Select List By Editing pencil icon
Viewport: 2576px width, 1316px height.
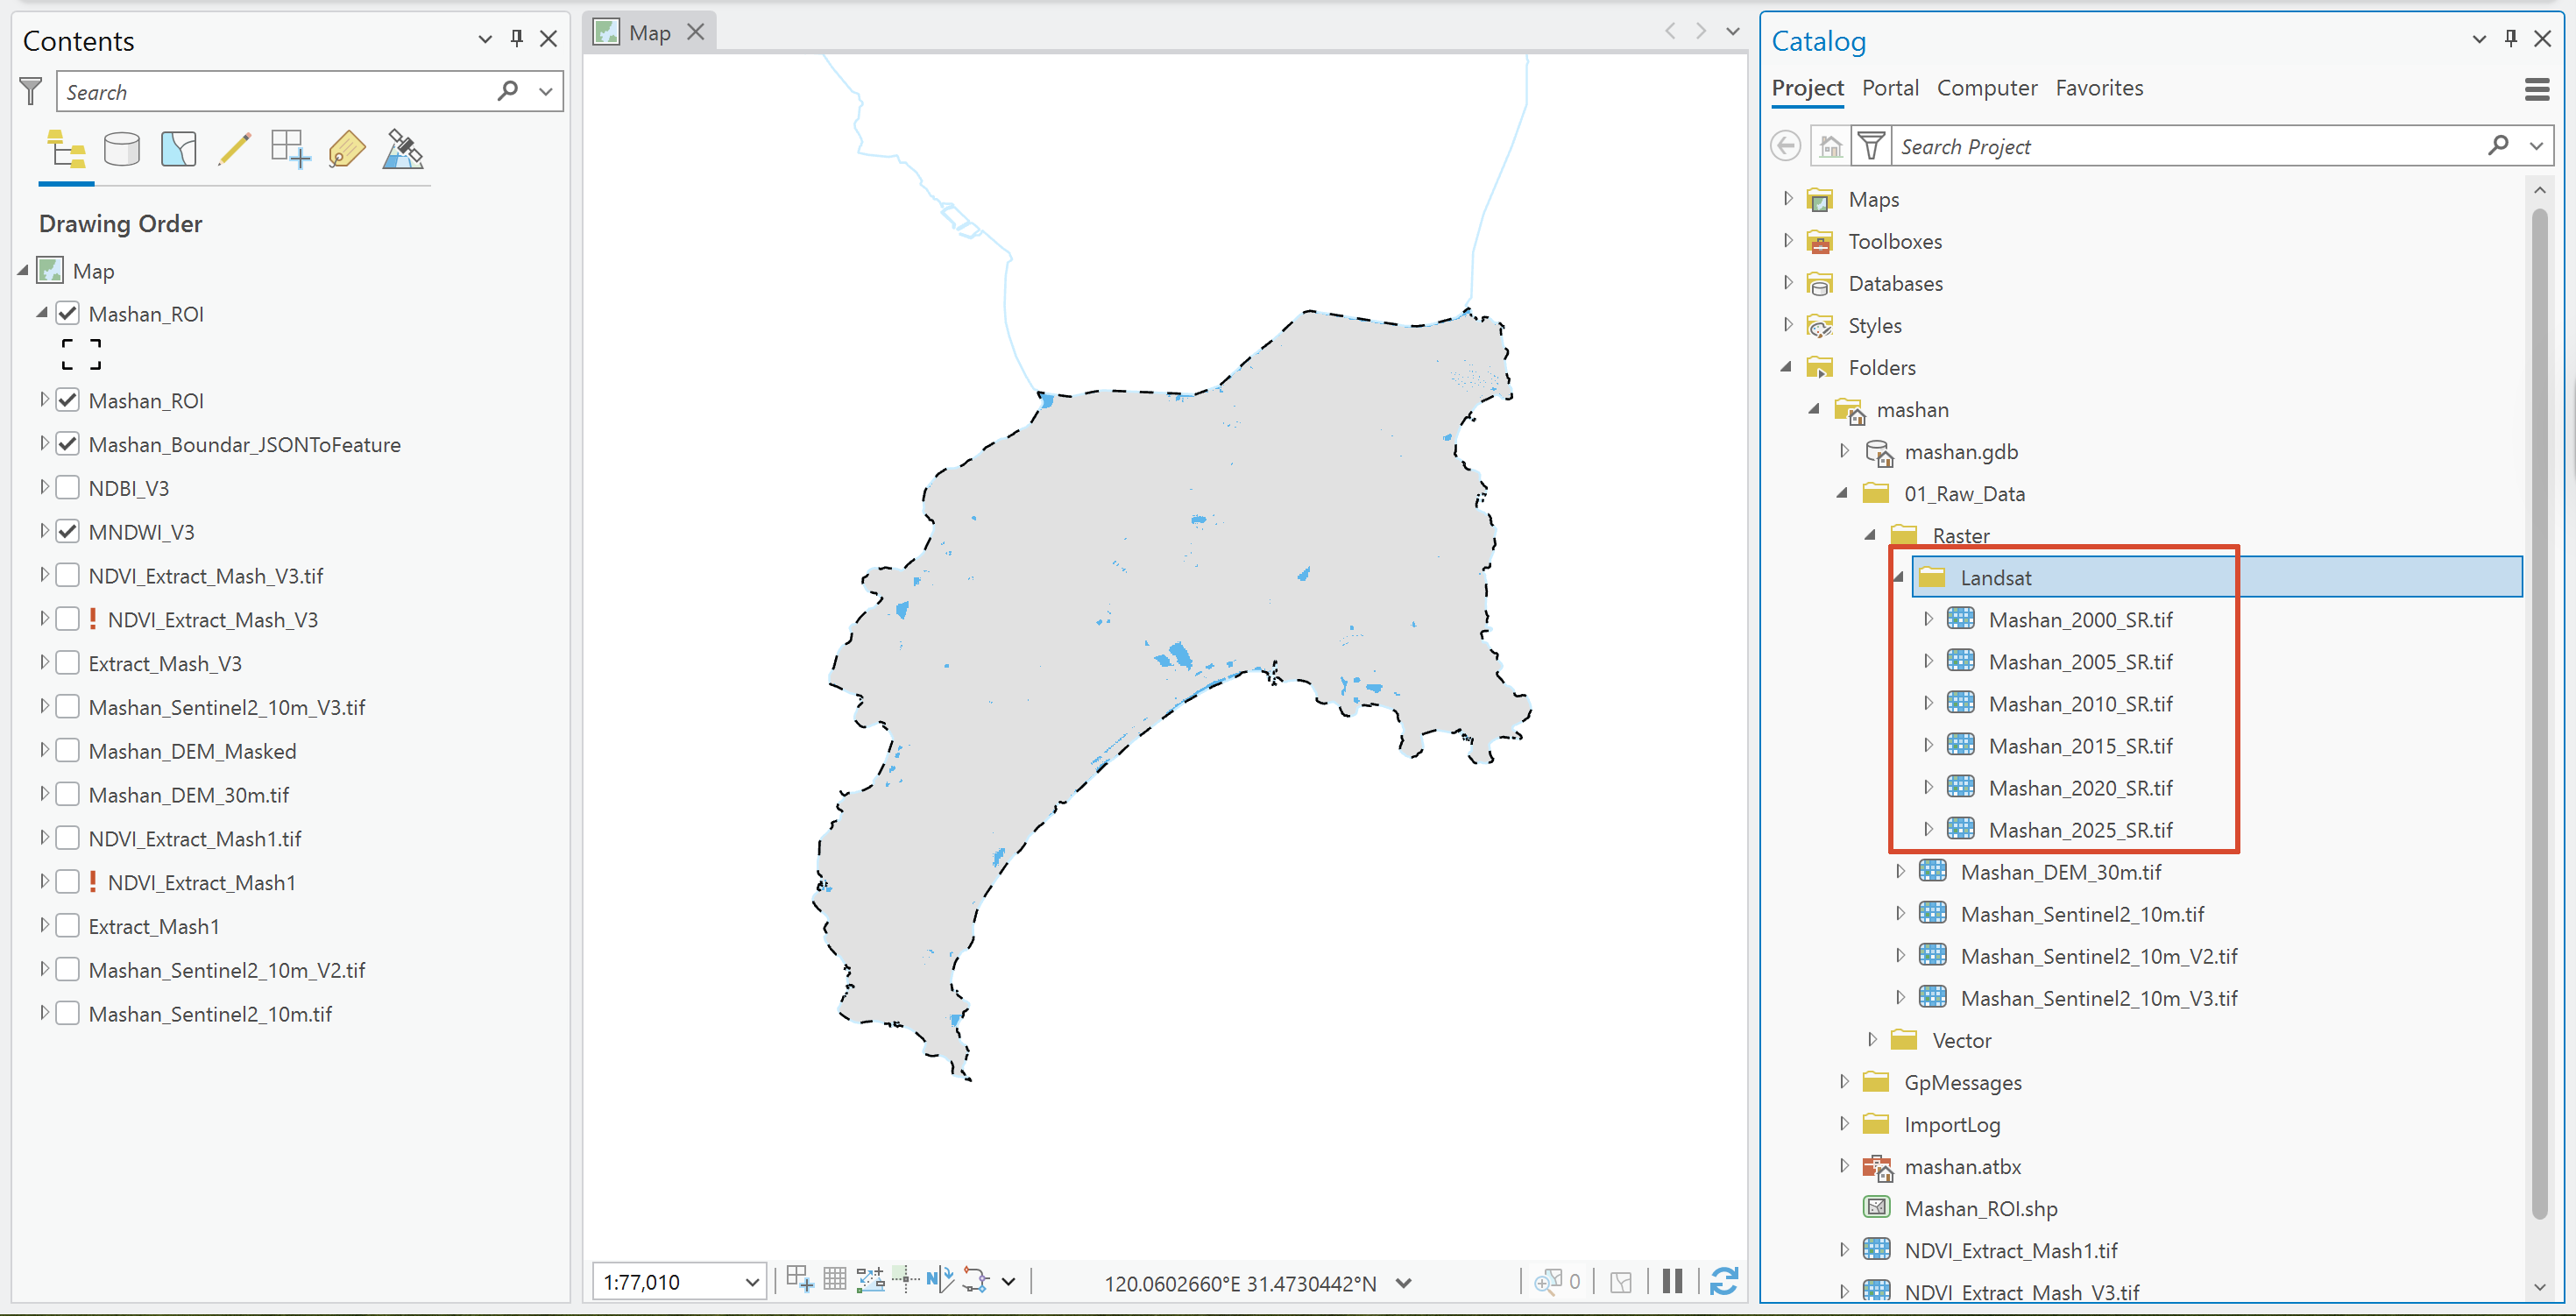234,150
